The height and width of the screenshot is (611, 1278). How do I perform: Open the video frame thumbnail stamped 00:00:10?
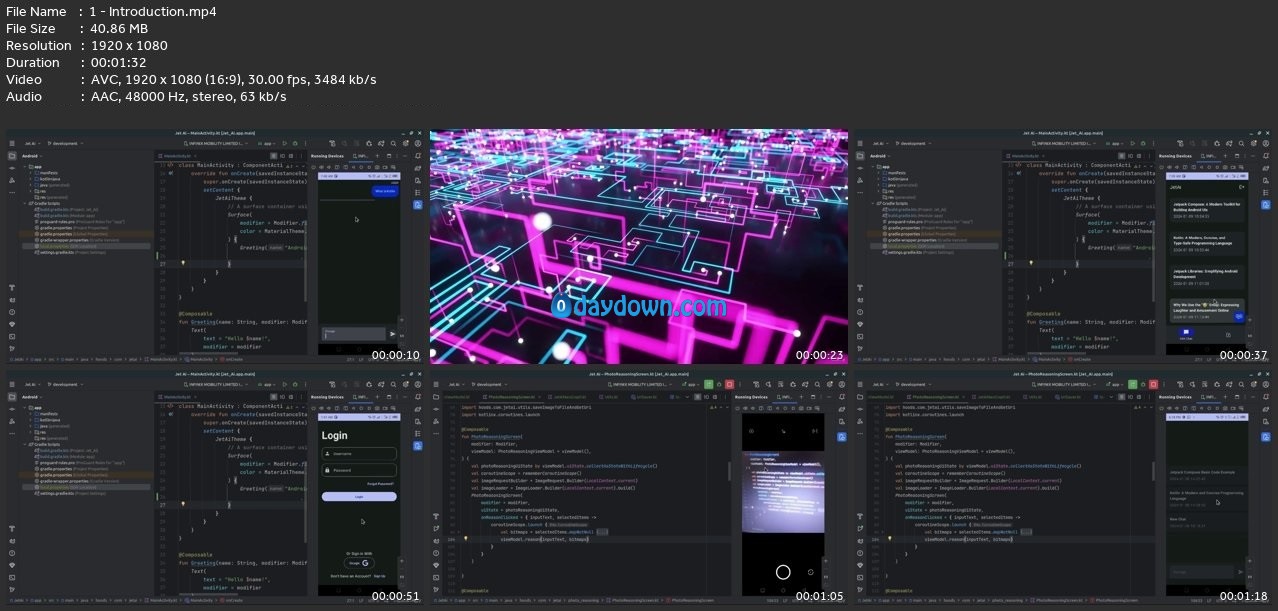point(214,247)
